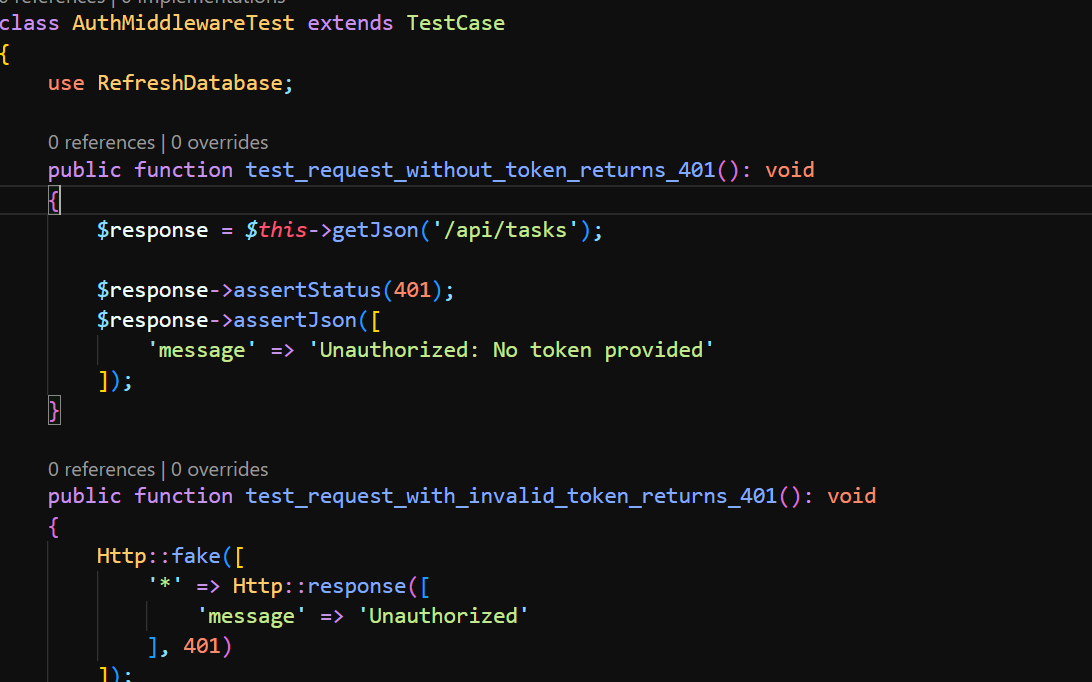Click the TestCase parent class name

(x=455, y=23)
